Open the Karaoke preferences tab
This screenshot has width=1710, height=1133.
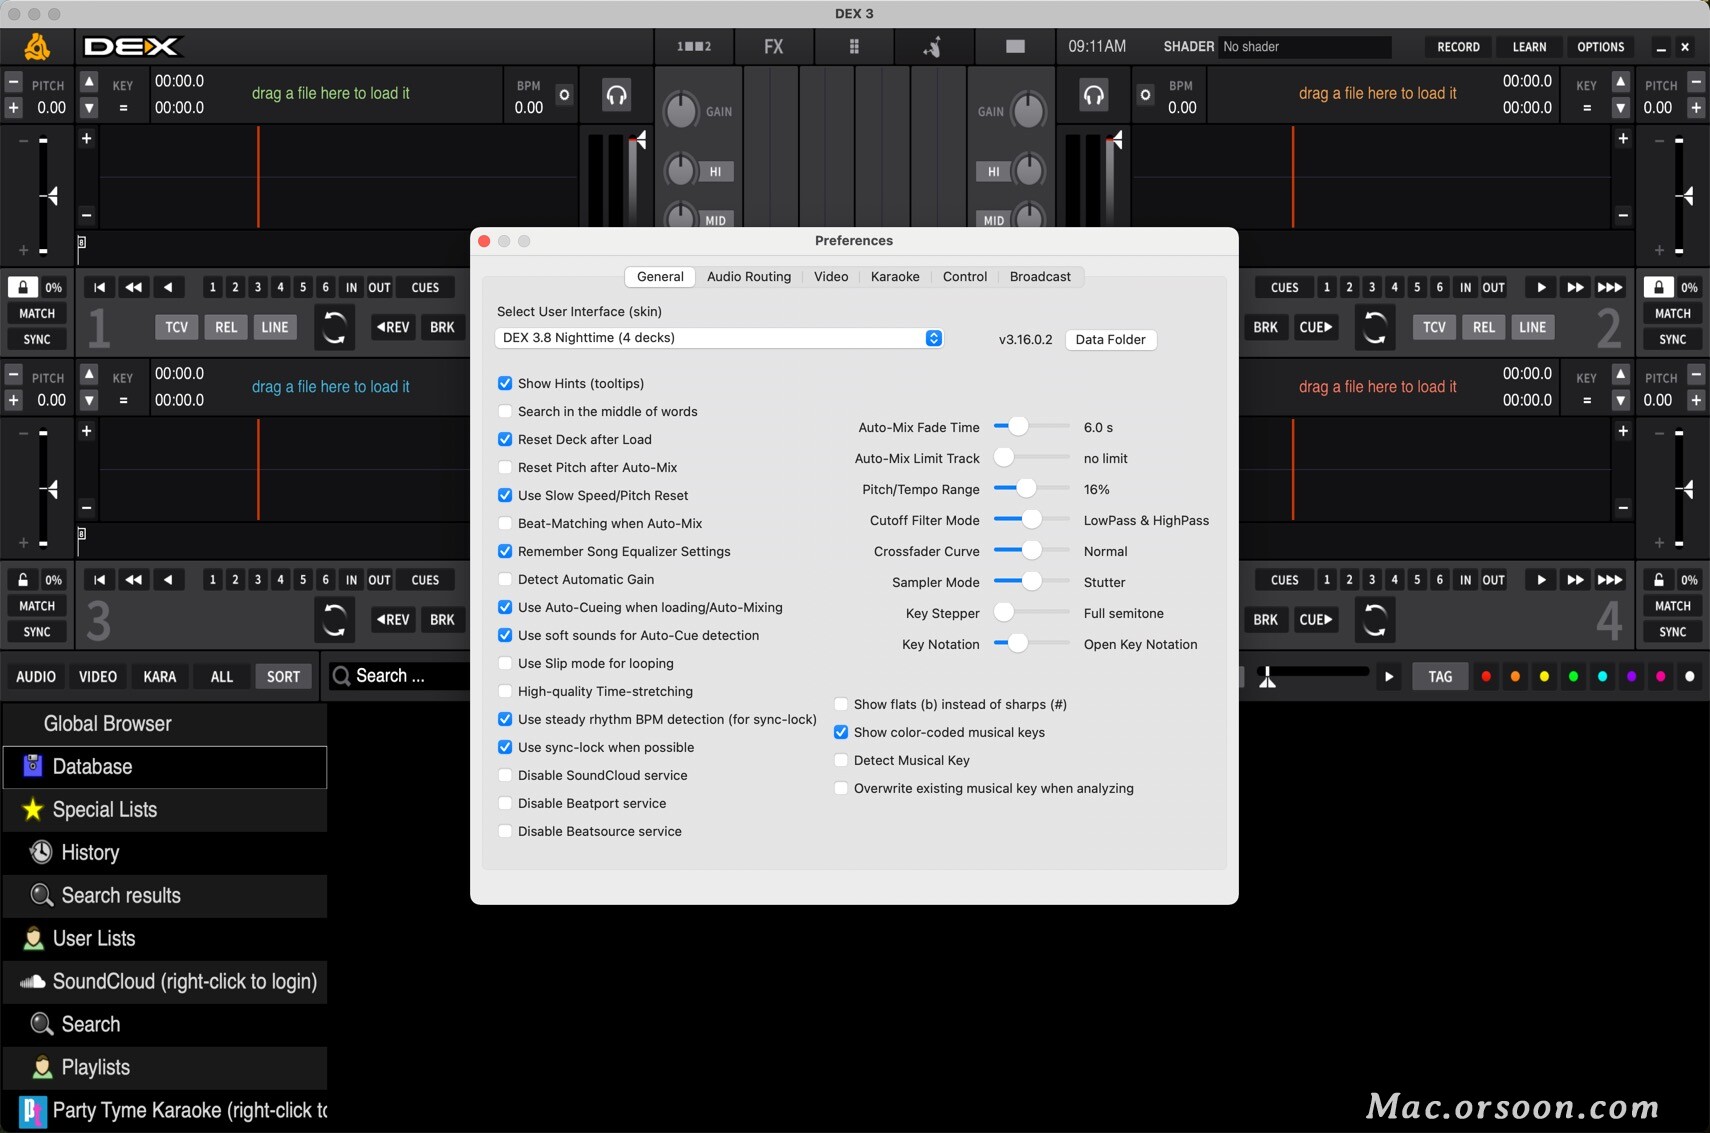[895, 277]
